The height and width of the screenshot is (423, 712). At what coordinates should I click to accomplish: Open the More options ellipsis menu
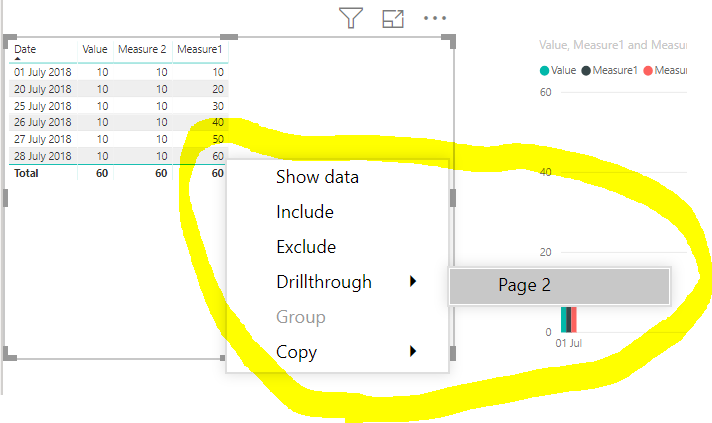[x=435, y=18]
